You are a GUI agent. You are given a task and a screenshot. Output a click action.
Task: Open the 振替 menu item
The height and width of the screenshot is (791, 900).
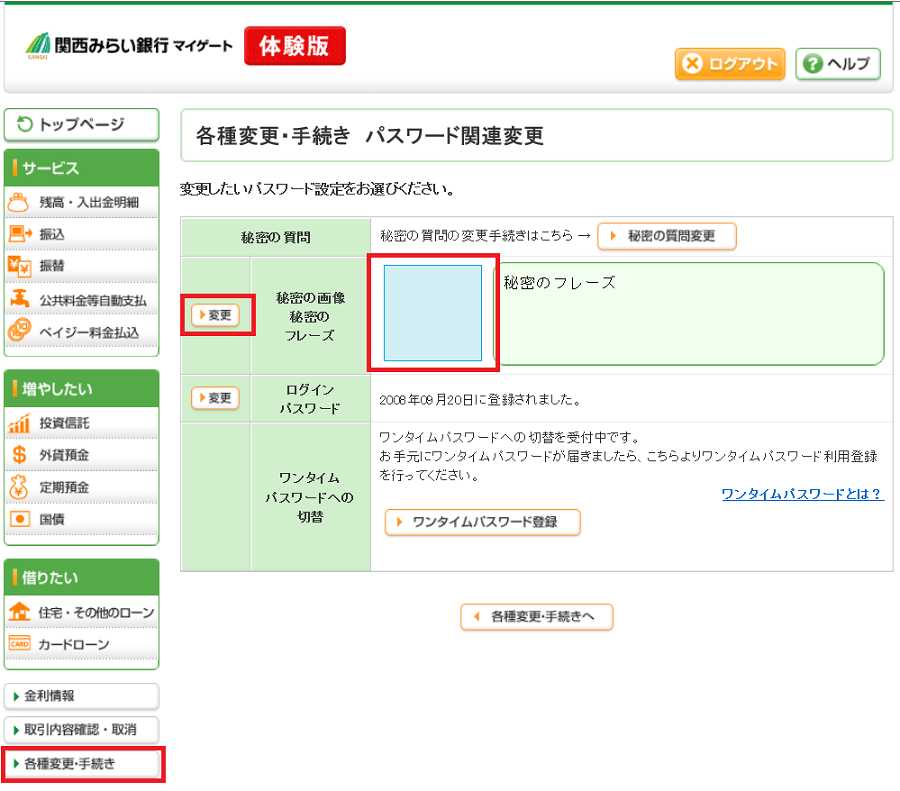[82, 266]
